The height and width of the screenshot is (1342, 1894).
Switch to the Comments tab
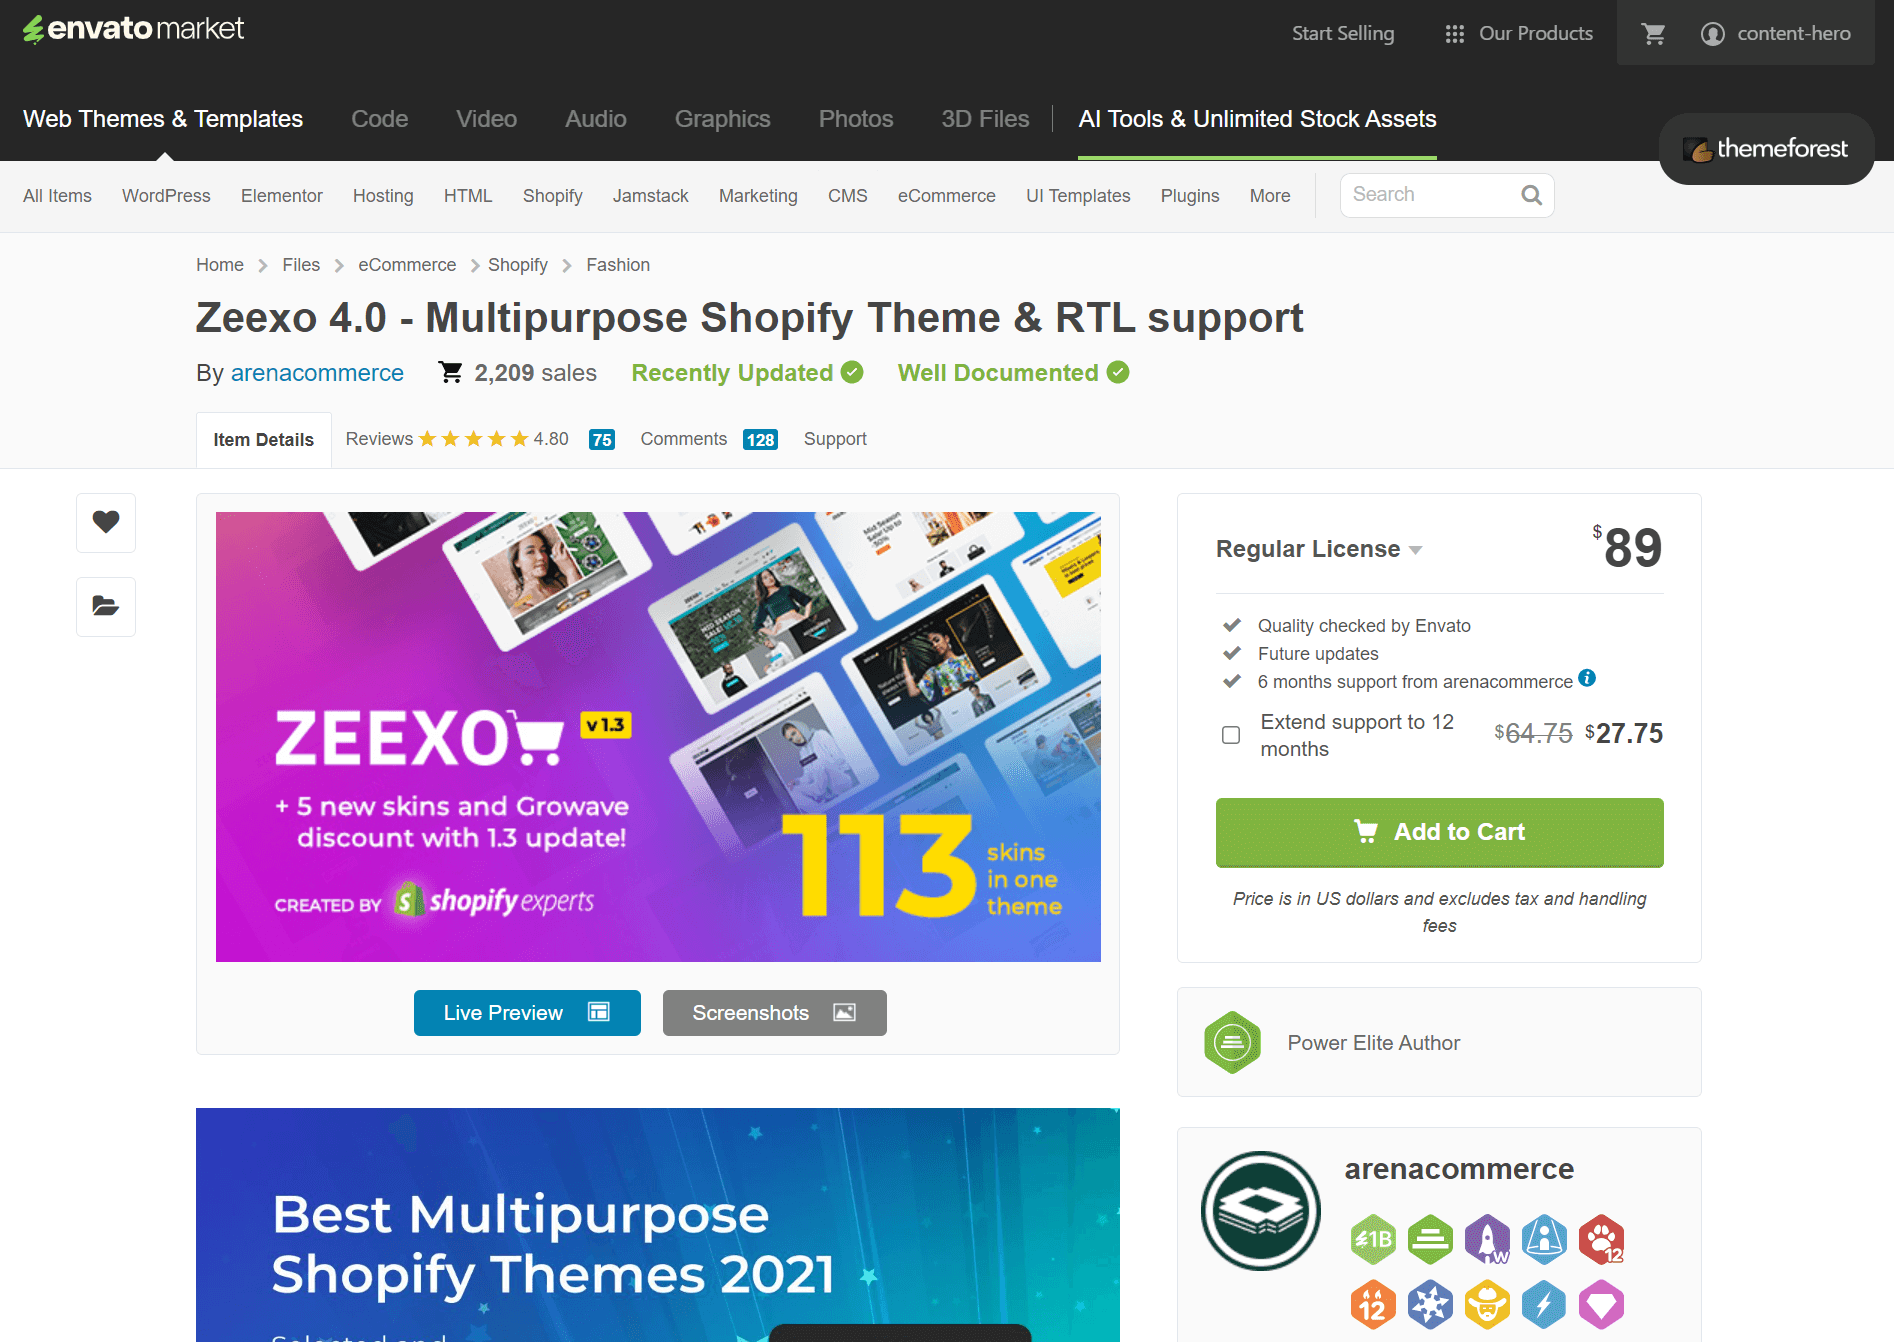[x=683, y=438]
